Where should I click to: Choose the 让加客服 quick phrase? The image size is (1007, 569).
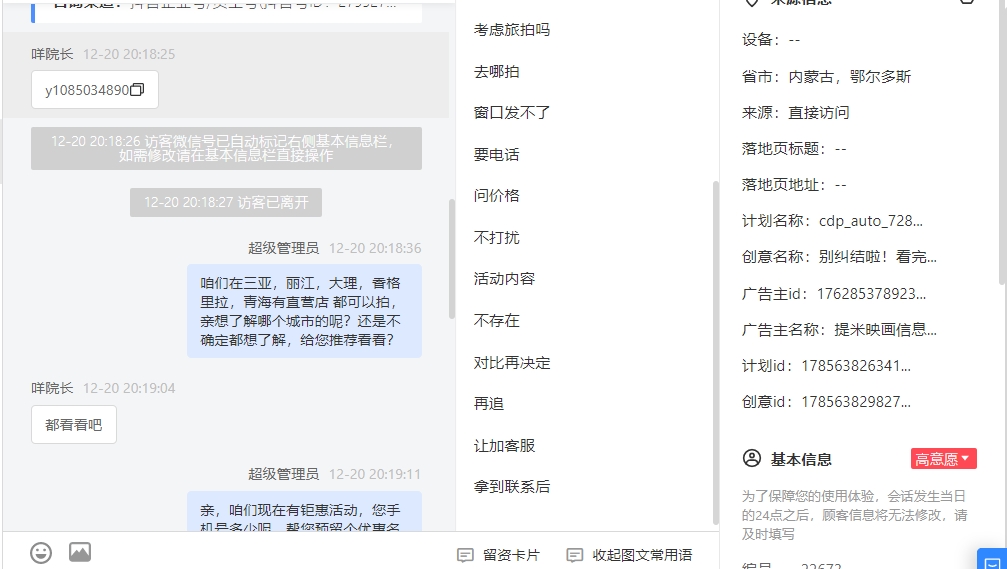(504, 445)
